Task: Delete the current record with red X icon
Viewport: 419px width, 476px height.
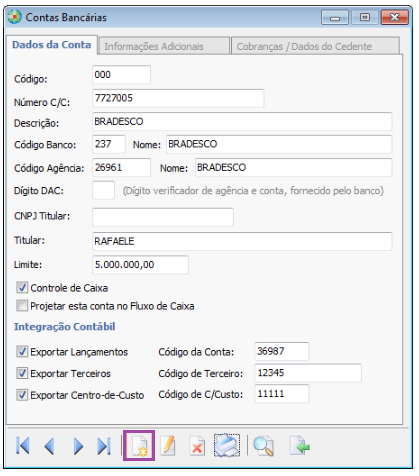Action: [x=197, y=447]
